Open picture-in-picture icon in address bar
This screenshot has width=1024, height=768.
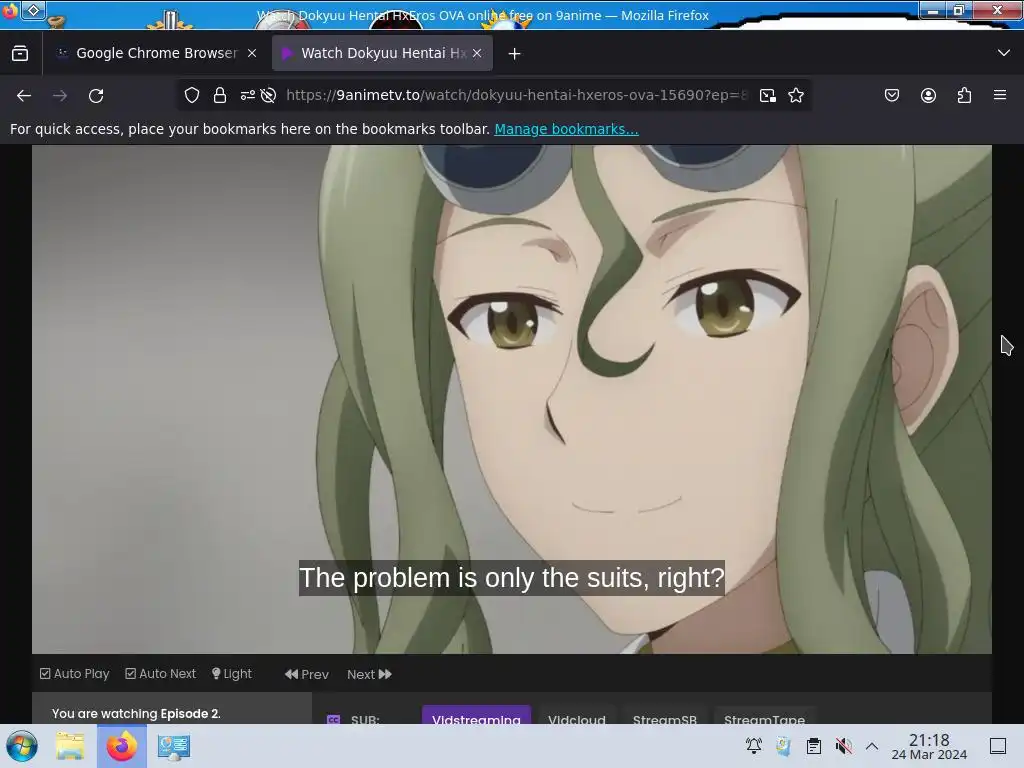pyautogui.click(x=768, y=95)
